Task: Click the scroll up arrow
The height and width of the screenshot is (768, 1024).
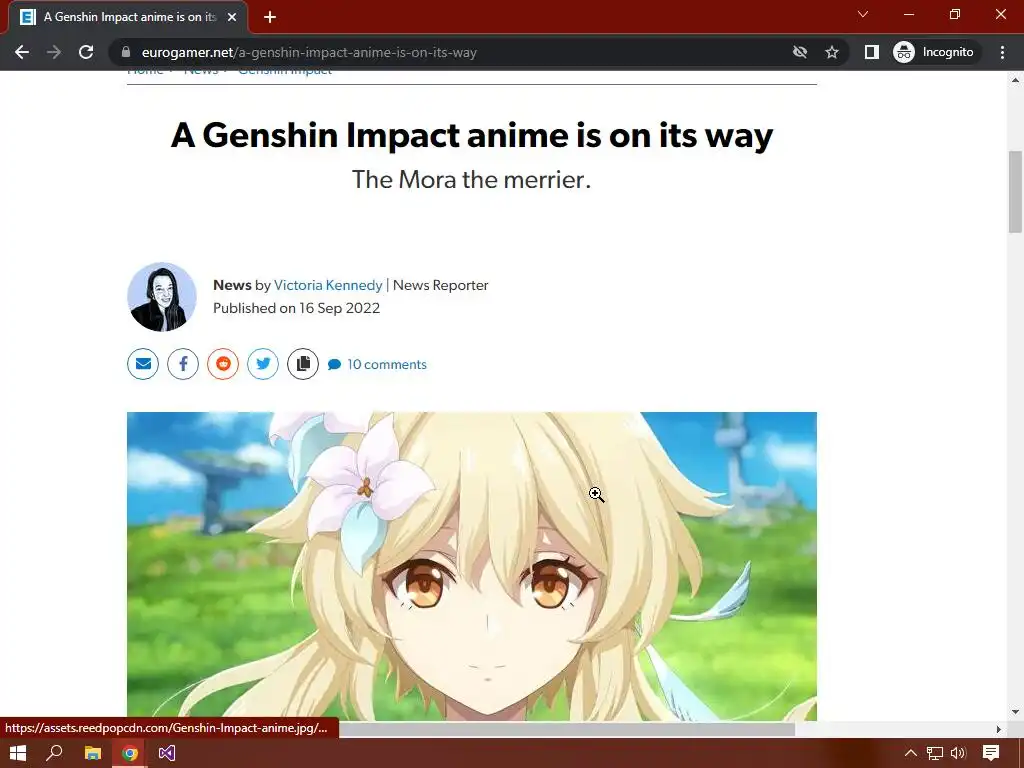Action: 1015,80
